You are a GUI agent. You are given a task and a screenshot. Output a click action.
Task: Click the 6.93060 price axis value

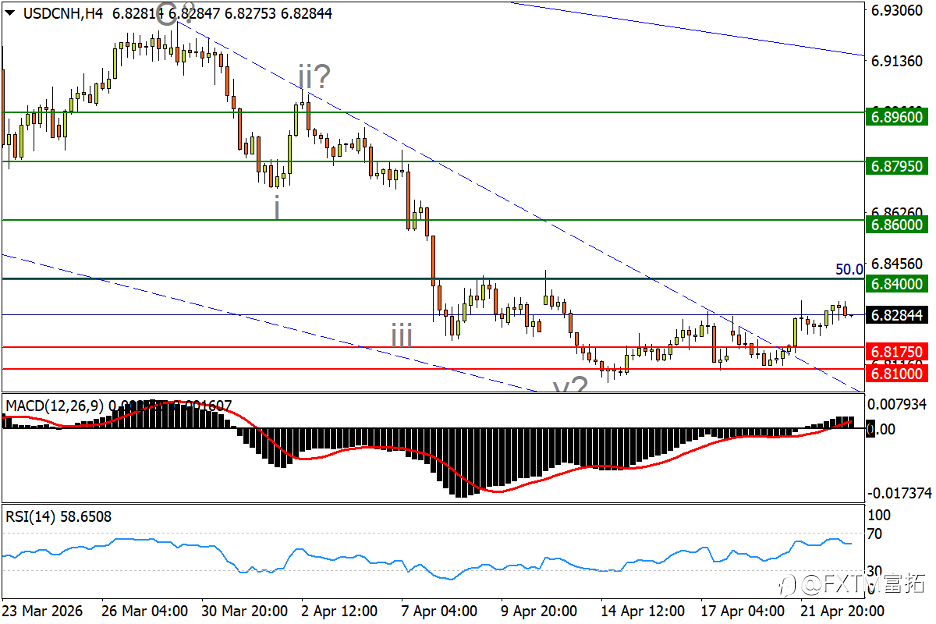pos(897,10)
